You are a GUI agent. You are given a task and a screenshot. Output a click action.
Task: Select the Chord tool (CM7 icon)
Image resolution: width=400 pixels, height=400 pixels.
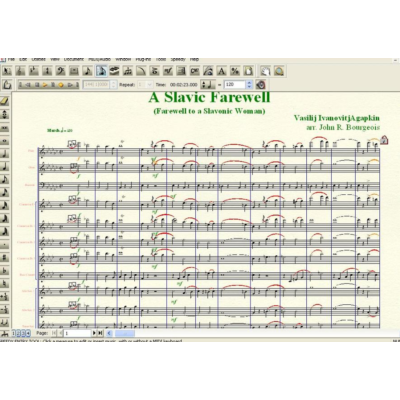tap(194, 71)
